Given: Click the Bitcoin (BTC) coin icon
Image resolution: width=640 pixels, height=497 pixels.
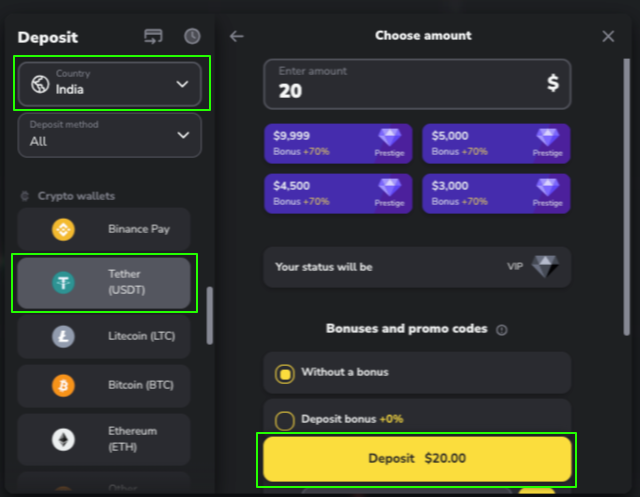Looking at the screenshot, I should pos(64,384).
